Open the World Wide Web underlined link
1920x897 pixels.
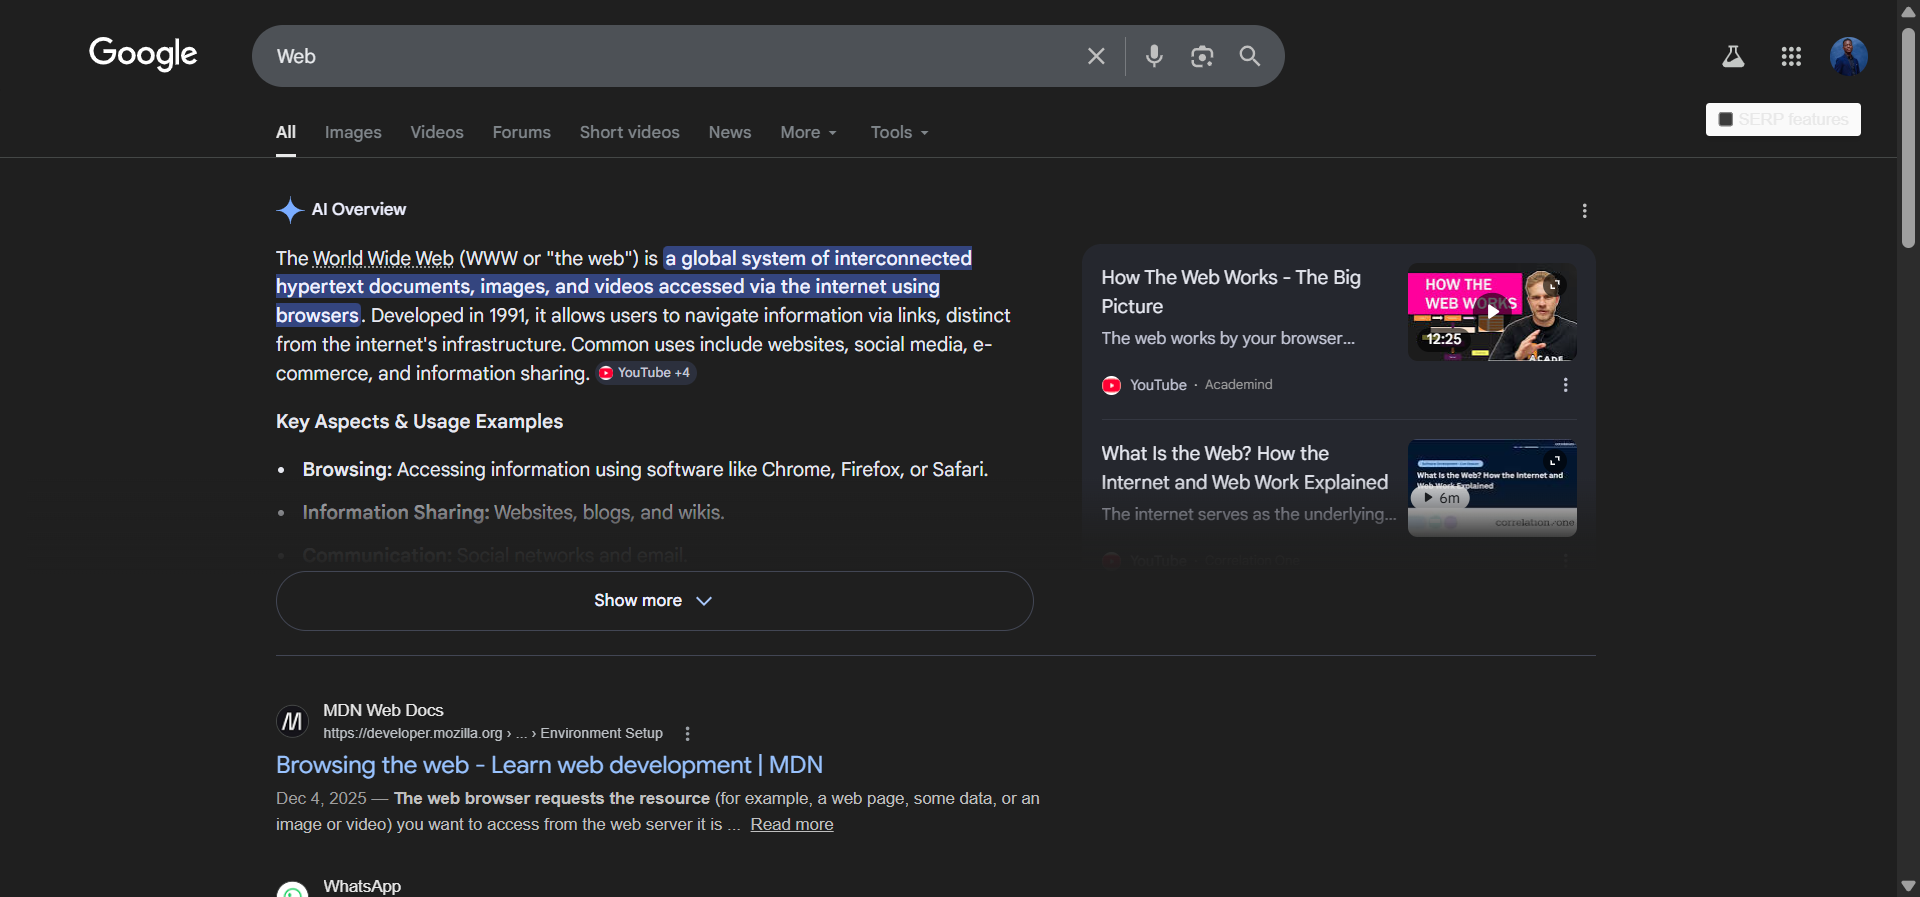(383, 259)
